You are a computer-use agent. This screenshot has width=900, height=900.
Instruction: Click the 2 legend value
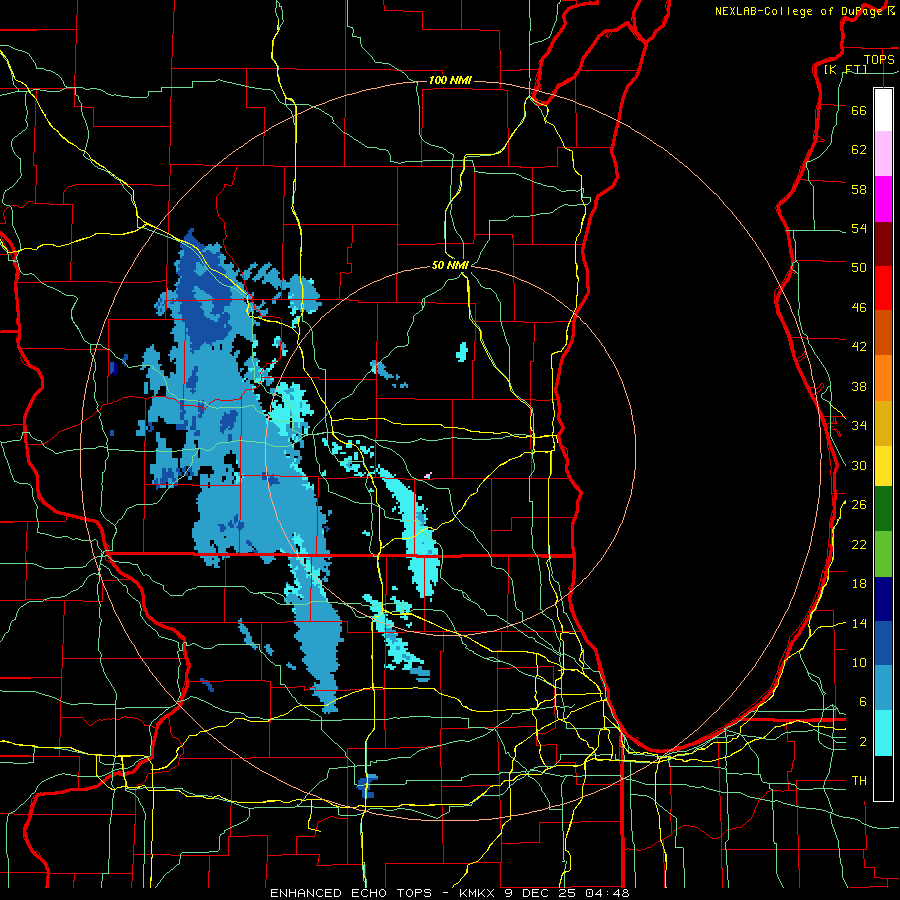[863, 742]
